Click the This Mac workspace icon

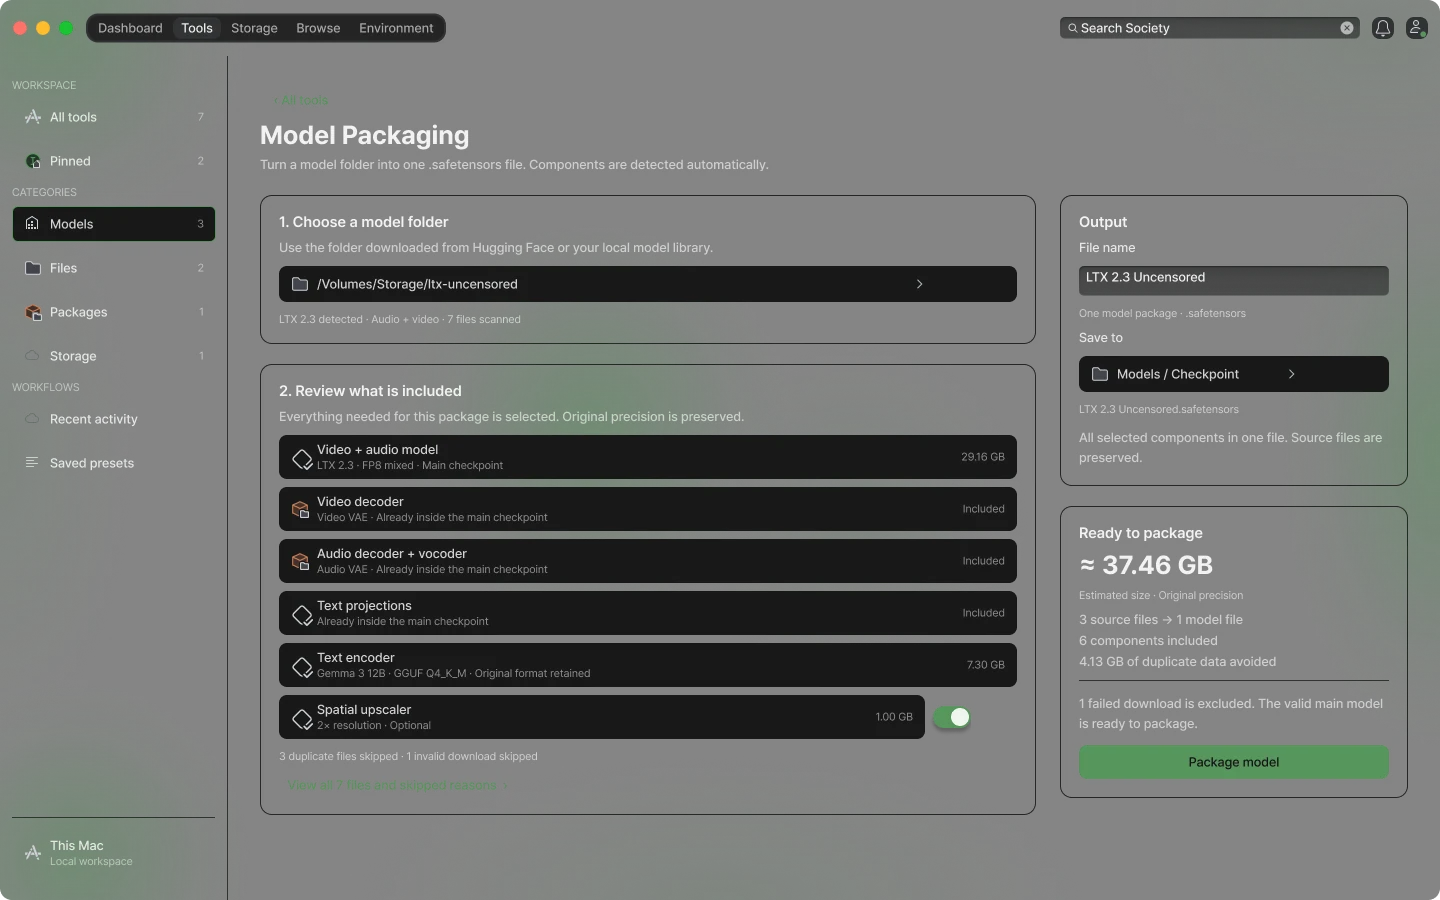click(33, 853)
